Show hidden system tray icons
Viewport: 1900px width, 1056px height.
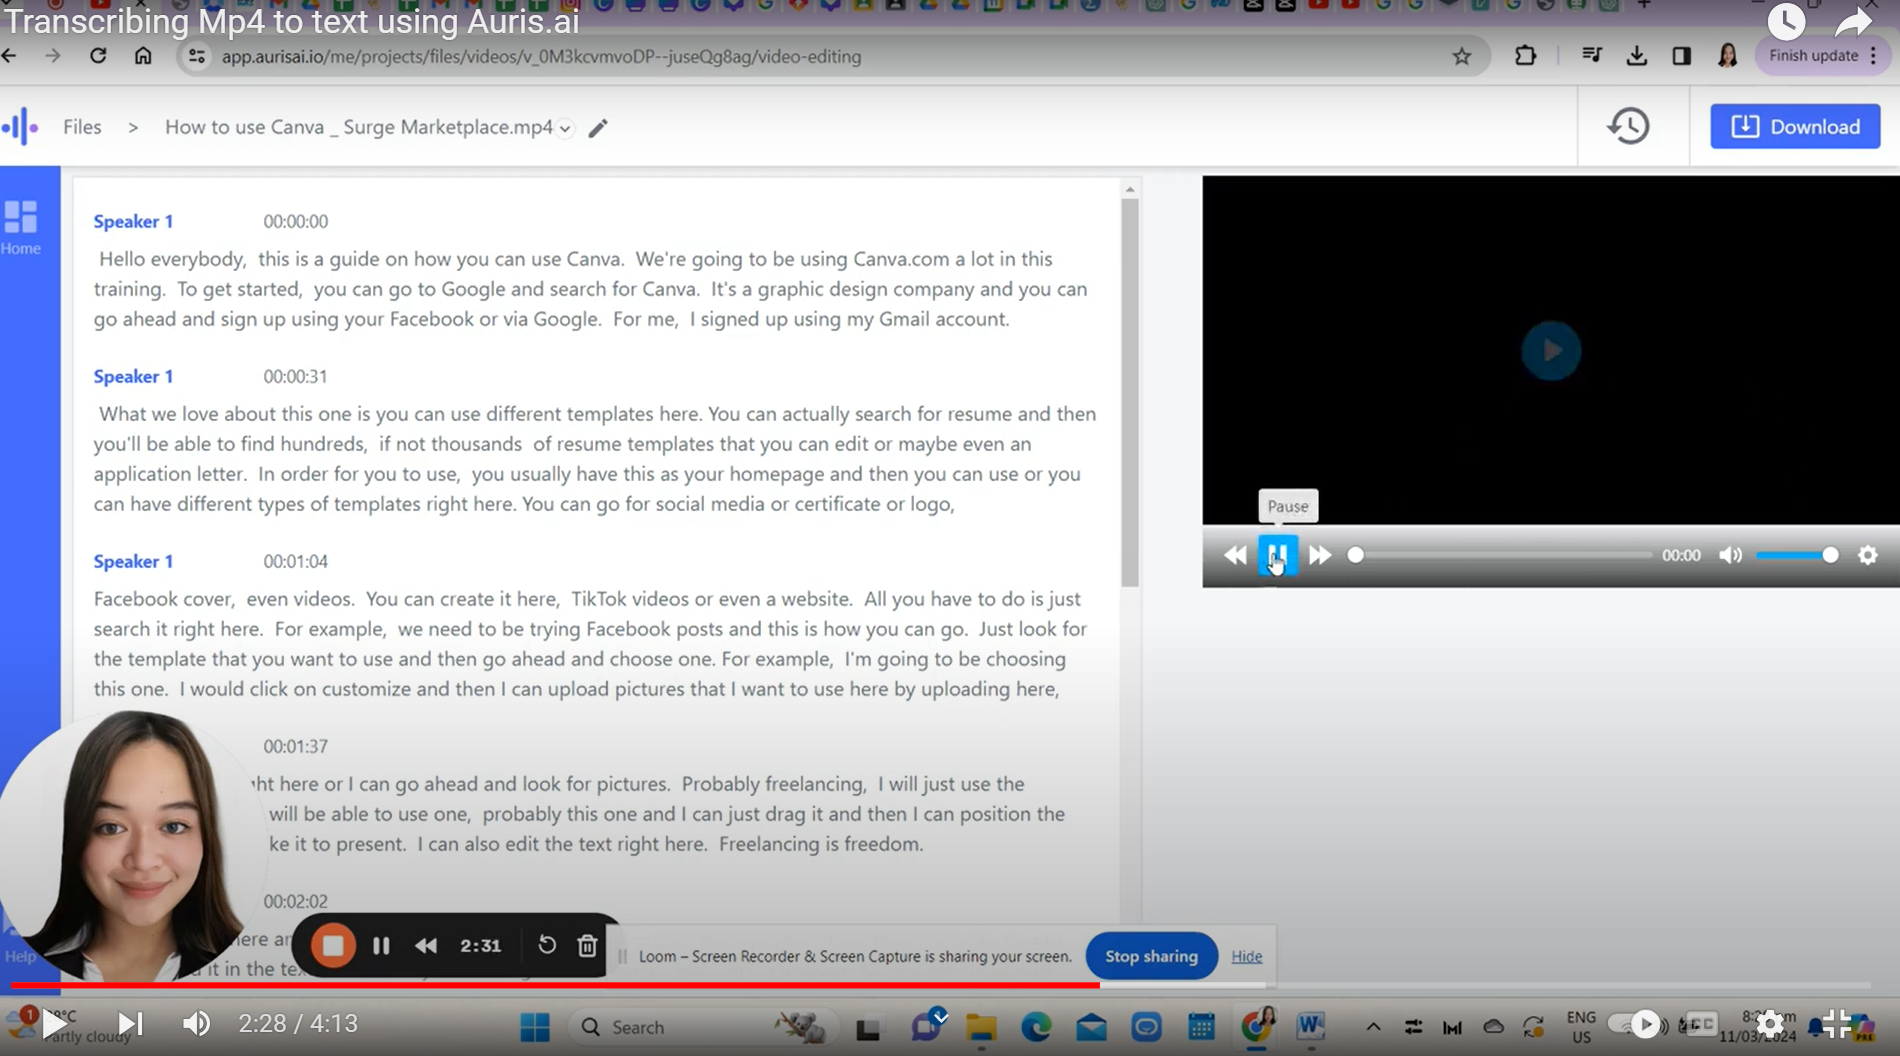[x=1373, y=1027]
